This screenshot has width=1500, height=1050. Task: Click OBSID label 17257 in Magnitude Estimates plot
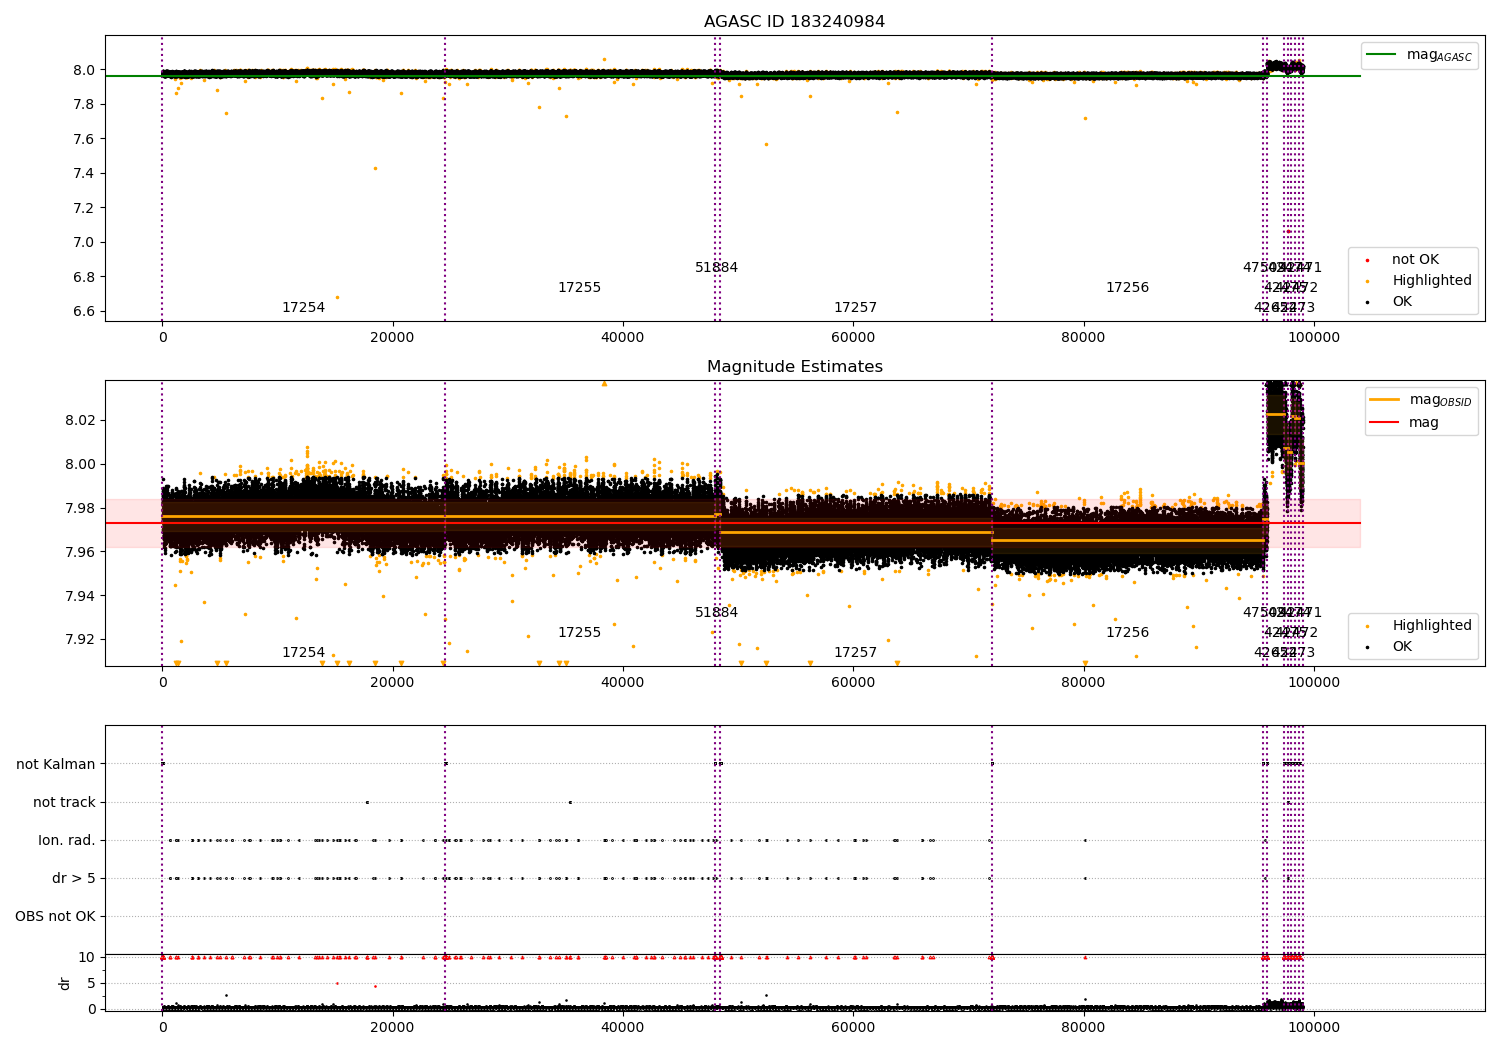pyautogui.click(x=855, y=653)
